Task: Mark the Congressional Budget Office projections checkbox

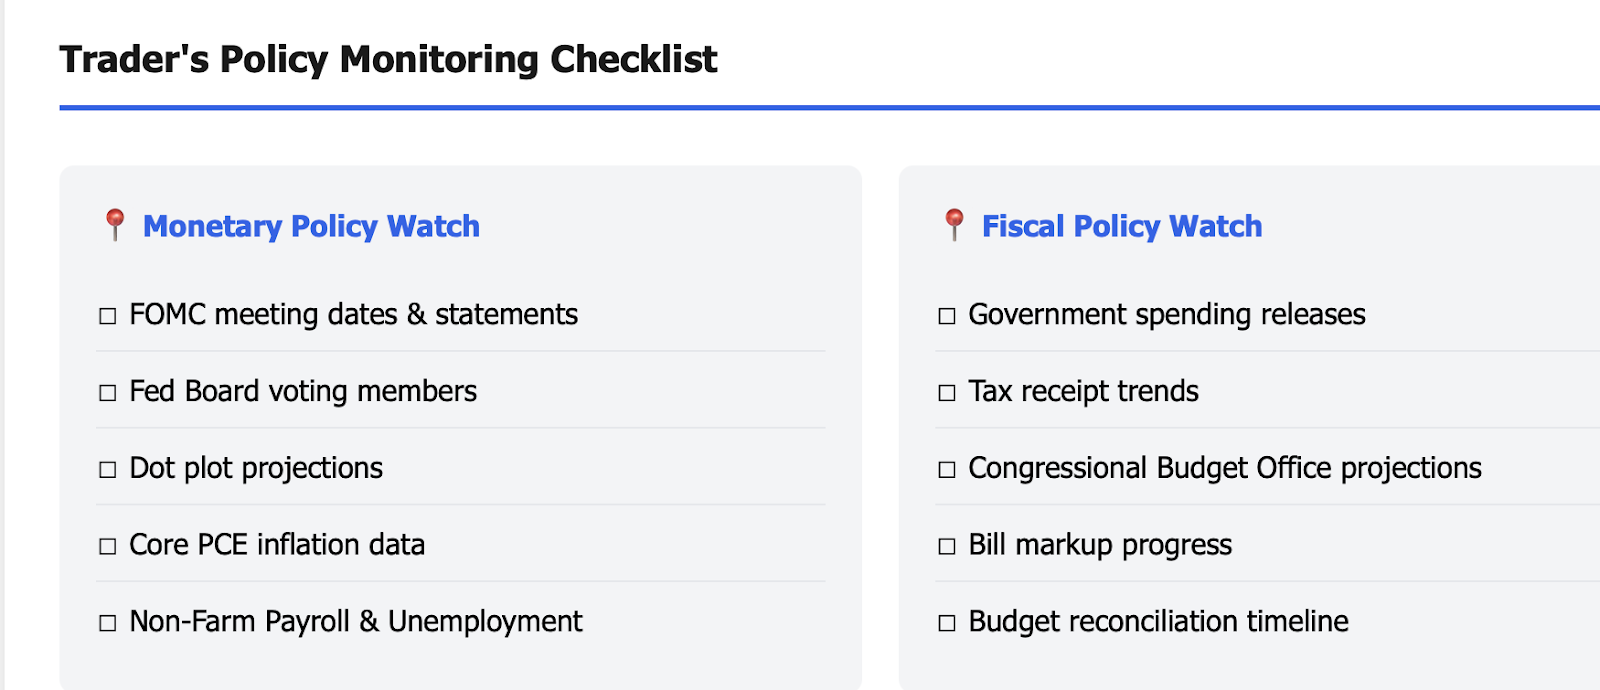Action: pyautogui.click(x=947, y=470)
